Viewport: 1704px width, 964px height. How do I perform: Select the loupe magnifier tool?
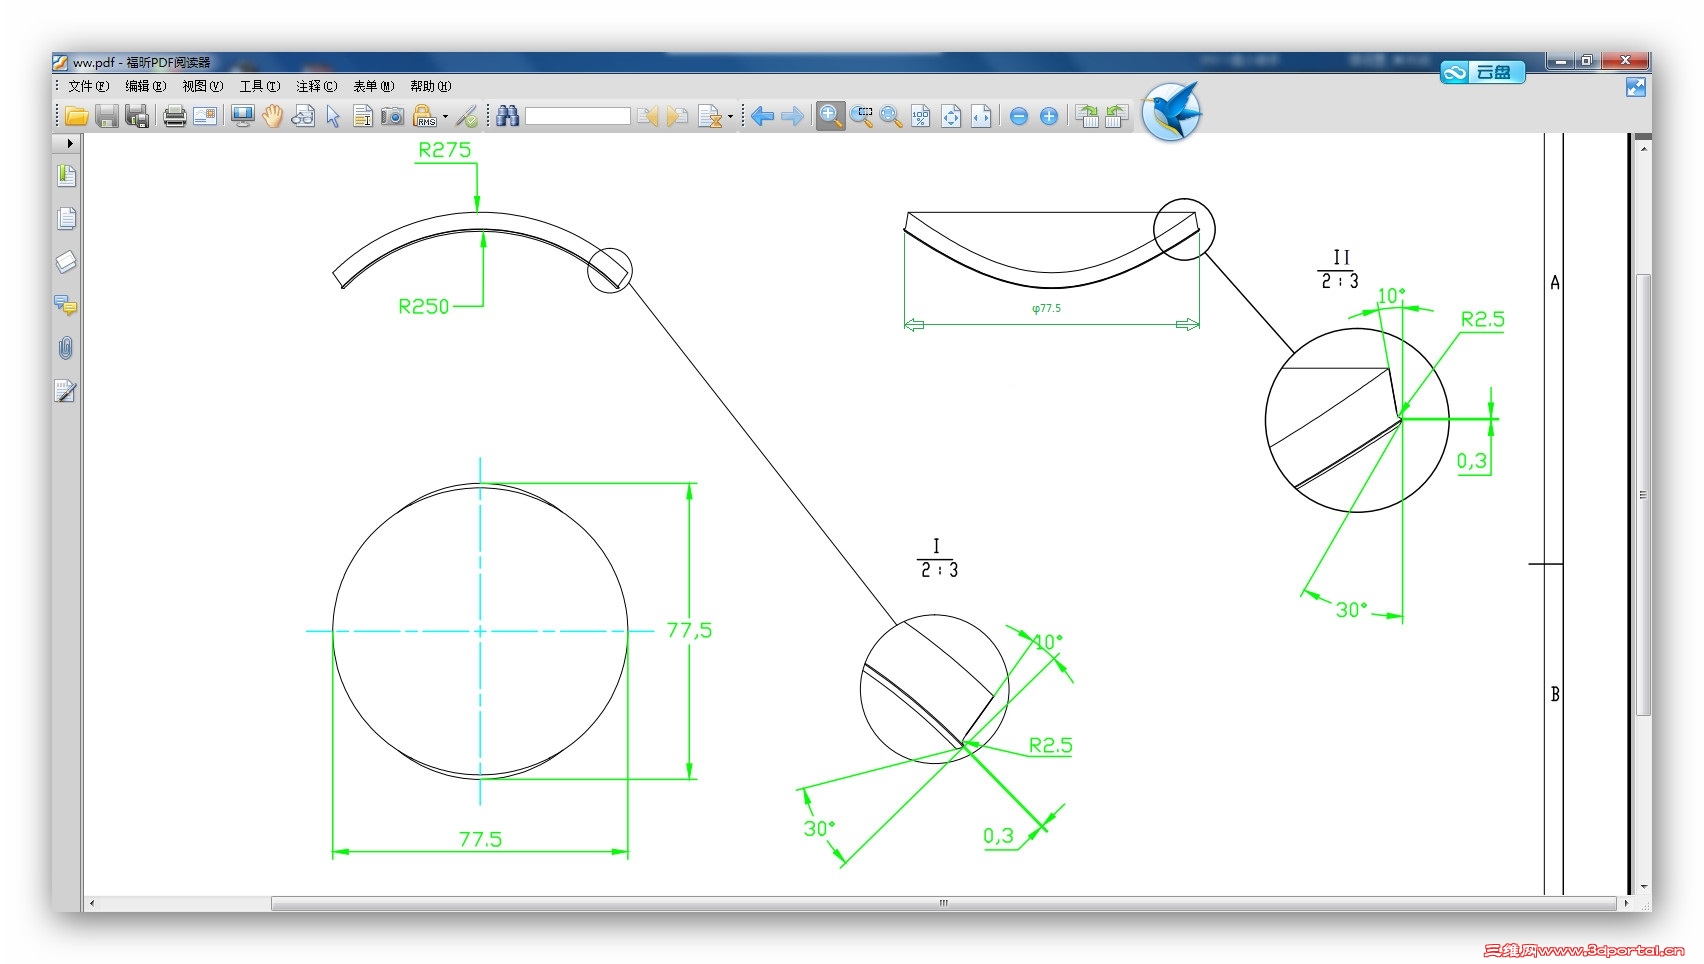point(891,116)
